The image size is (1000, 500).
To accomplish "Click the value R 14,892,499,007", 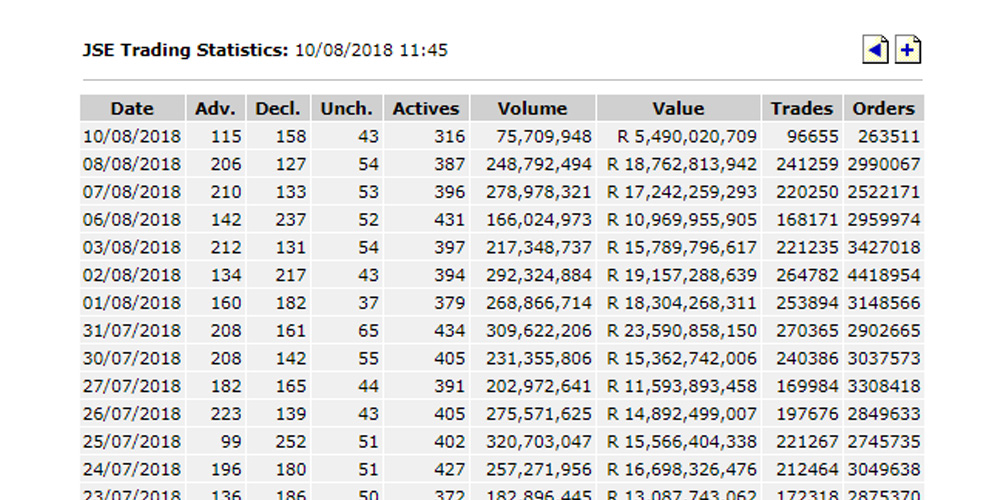I will coord(682,413).
